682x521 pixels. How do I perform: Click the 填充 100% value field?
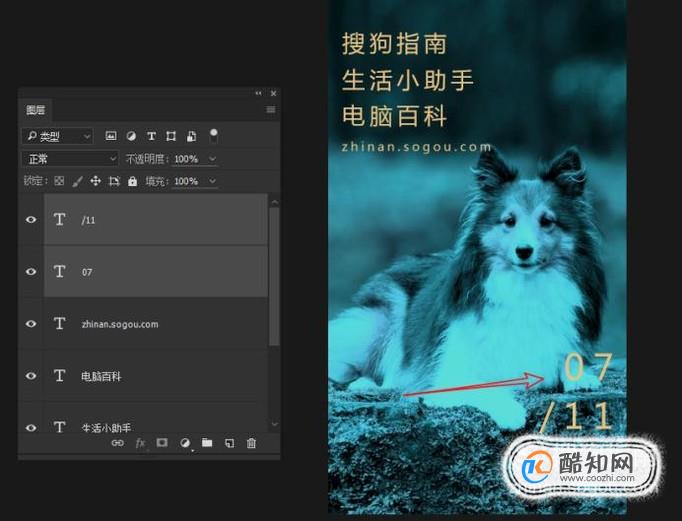tap(187, 181)
